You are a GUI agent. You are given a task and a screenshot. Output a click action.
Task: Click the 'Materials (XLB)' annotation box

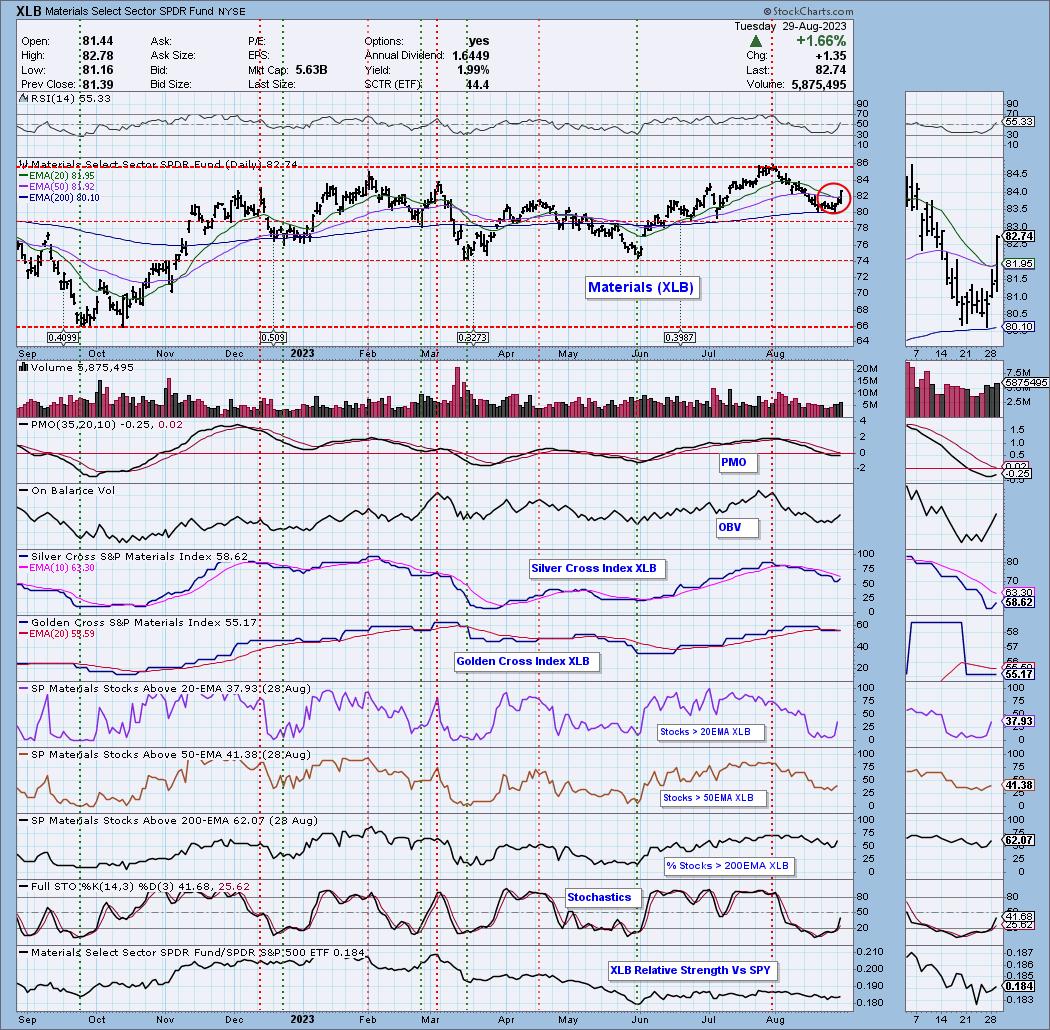pyautogui.click(x=640, y=287)
